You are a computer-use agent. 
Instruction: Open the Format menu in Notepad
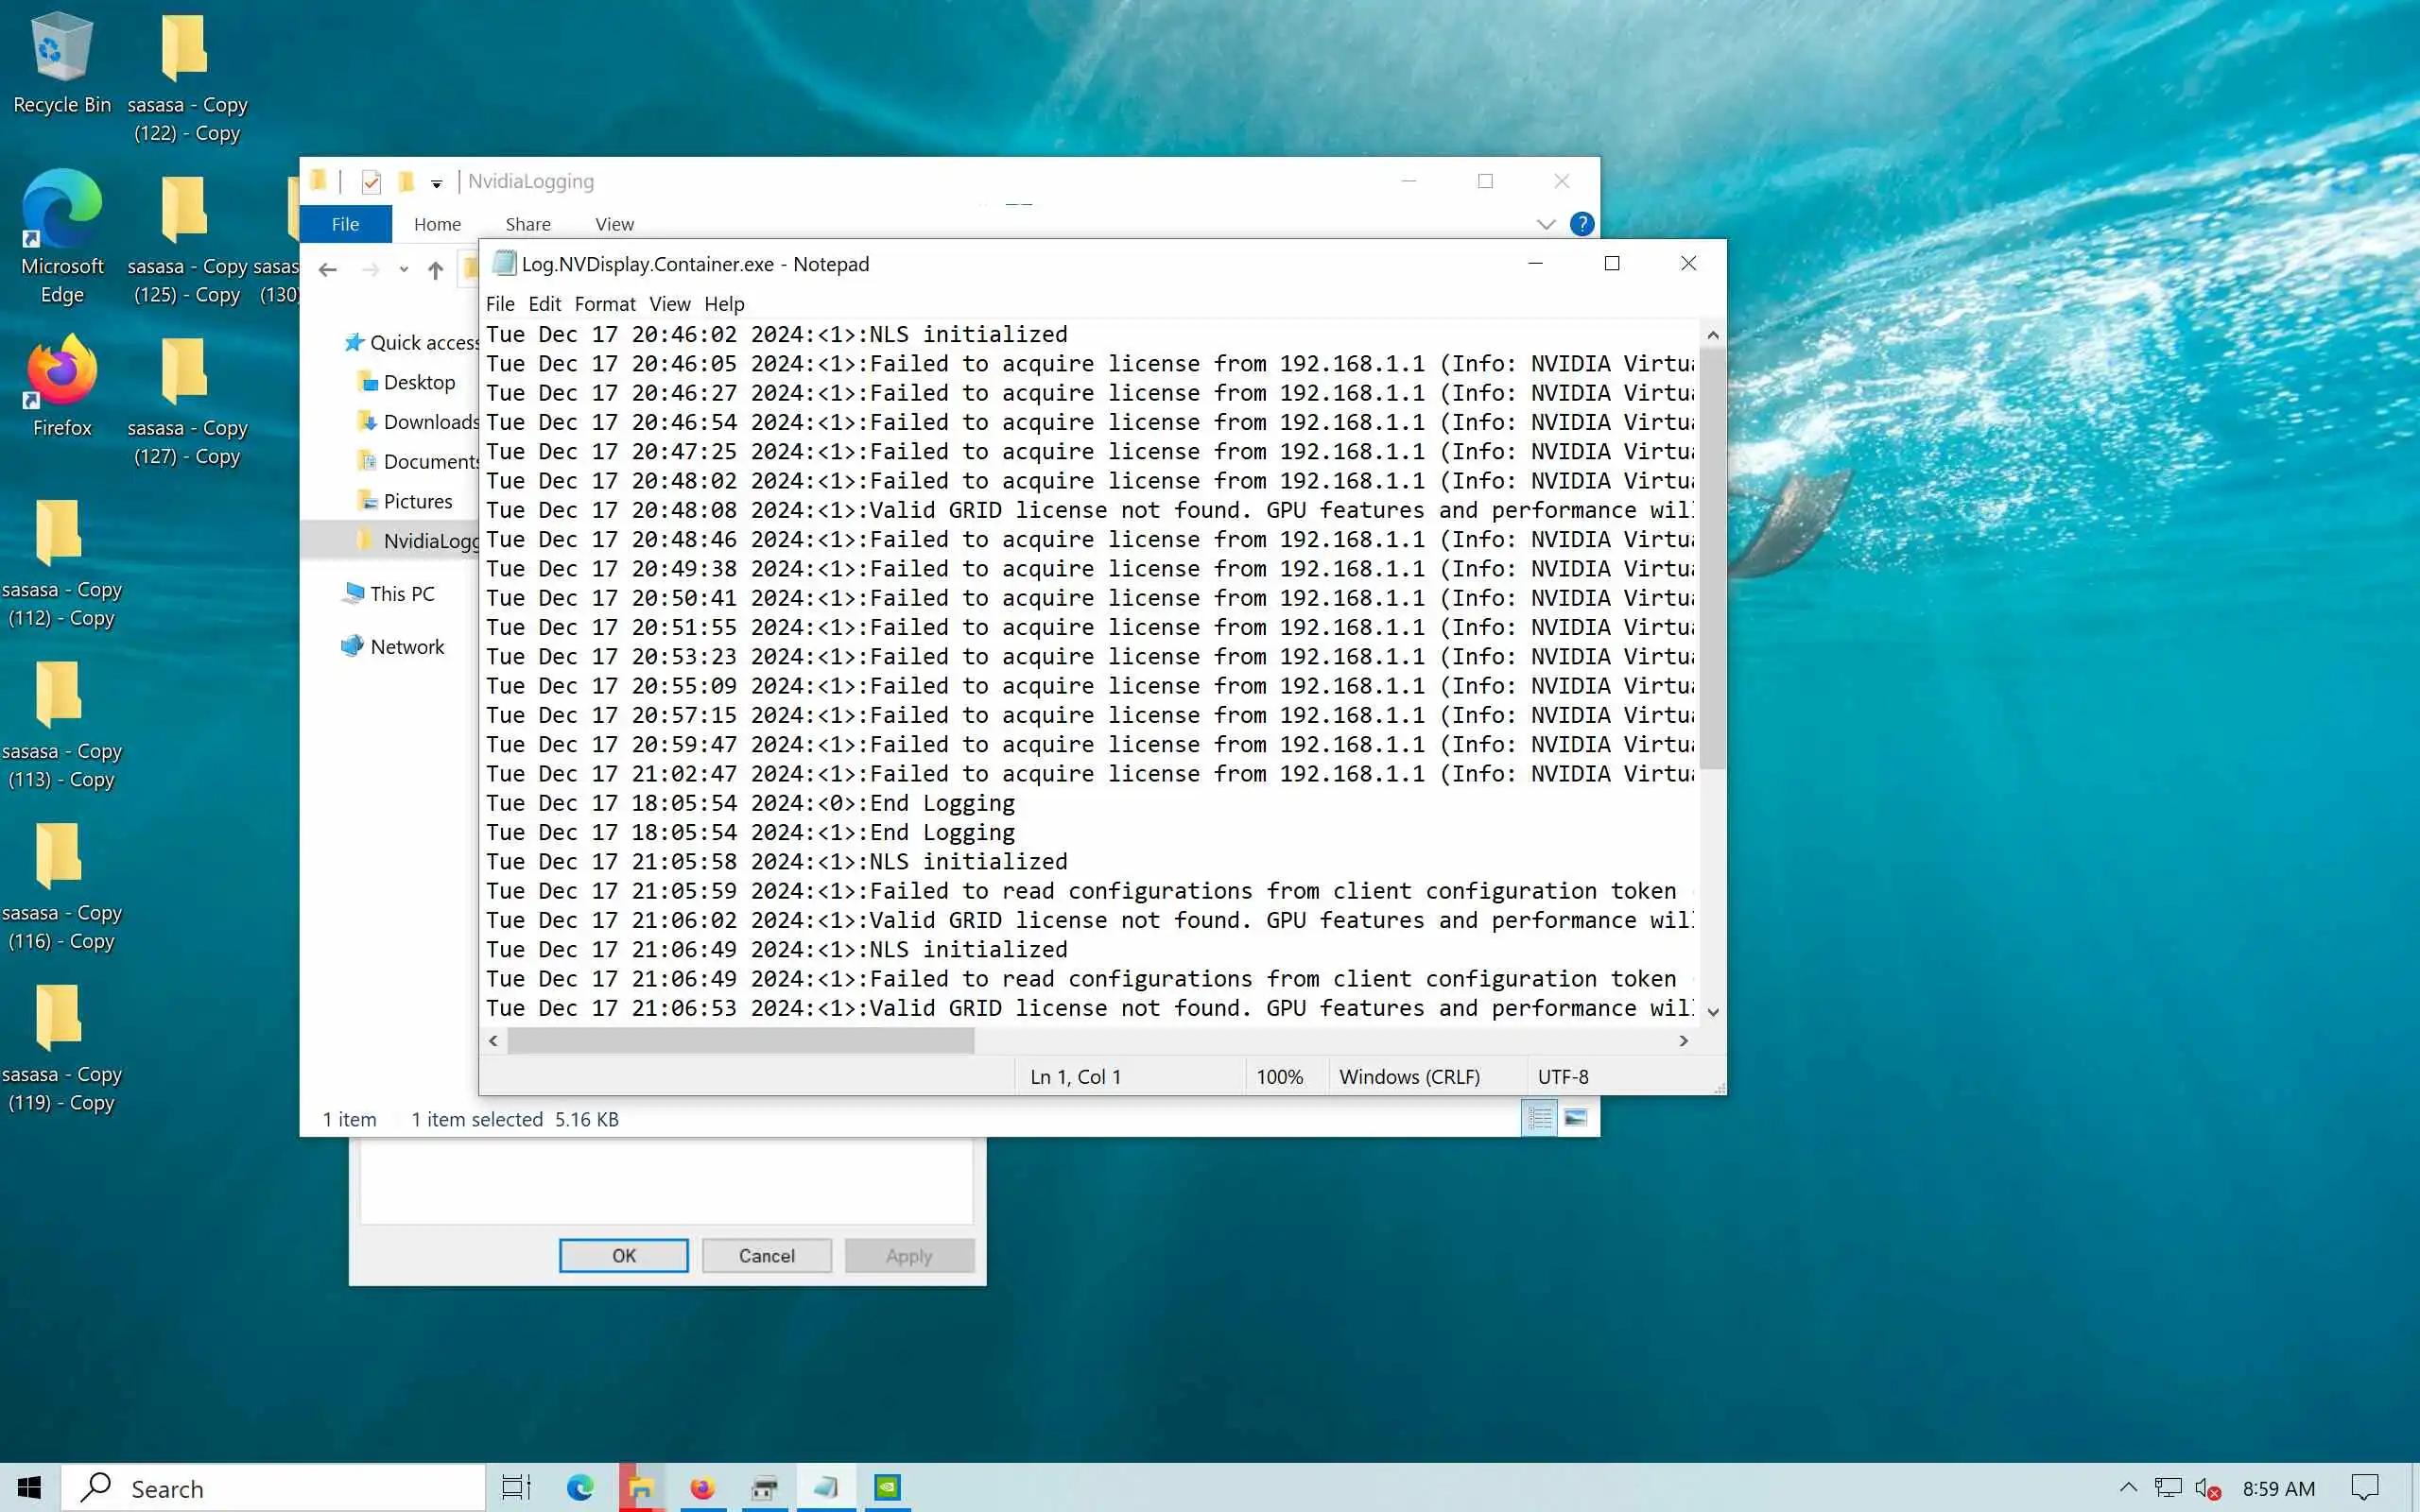point(604,303)
